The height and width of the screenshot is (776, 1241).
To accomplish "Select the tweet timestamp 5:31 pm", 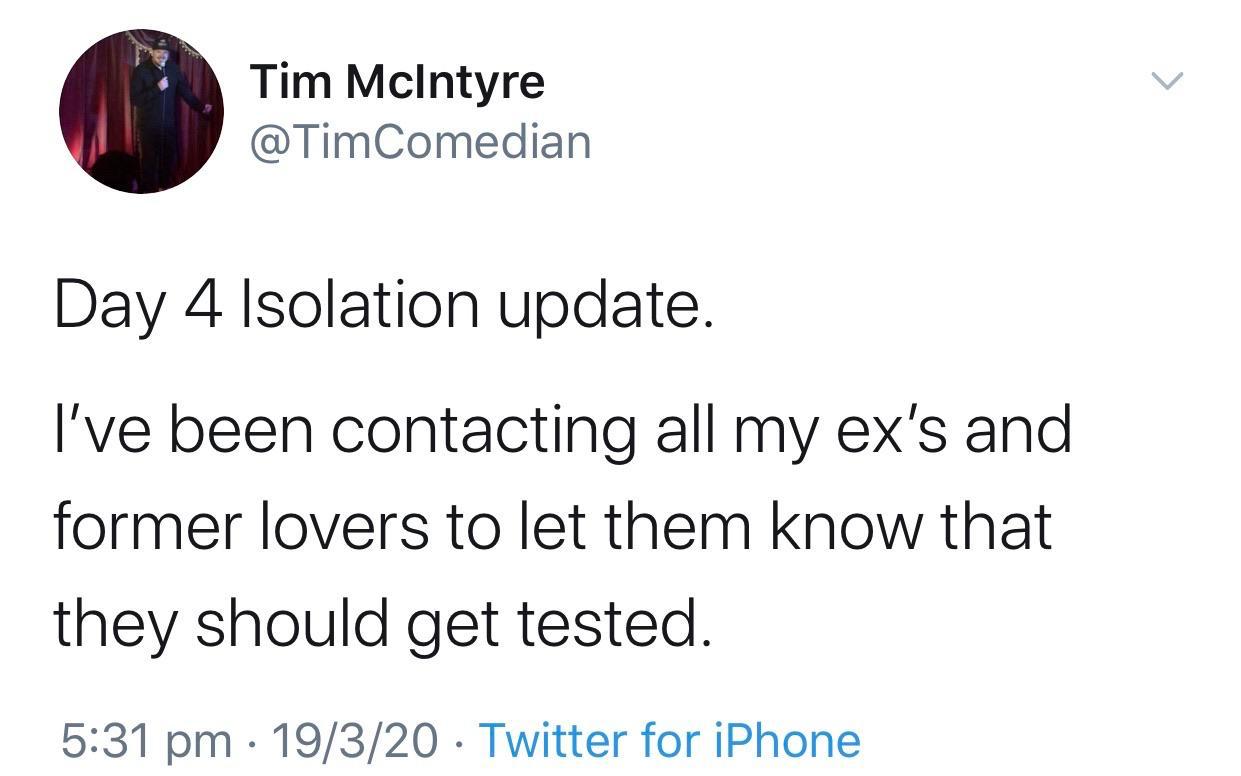I will 150,738.
